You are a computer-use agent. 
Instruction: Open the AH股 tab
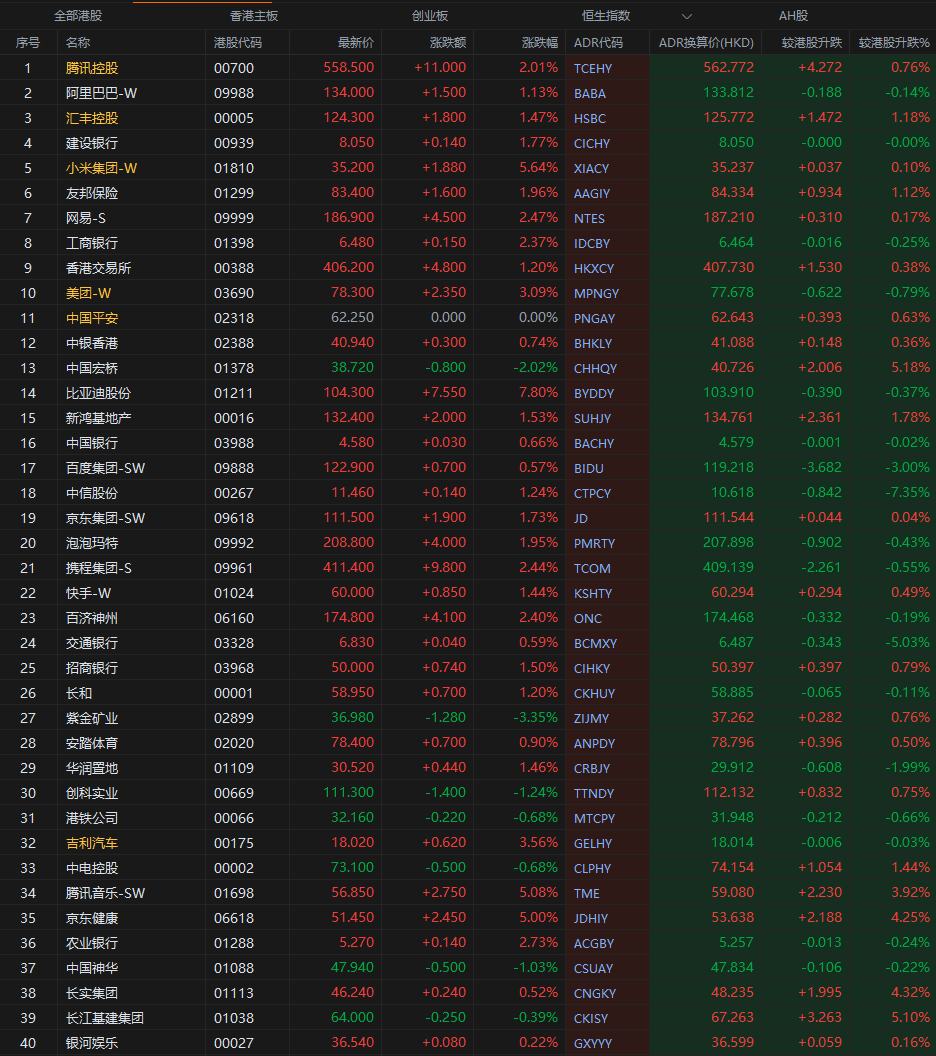tap(793, 15)
